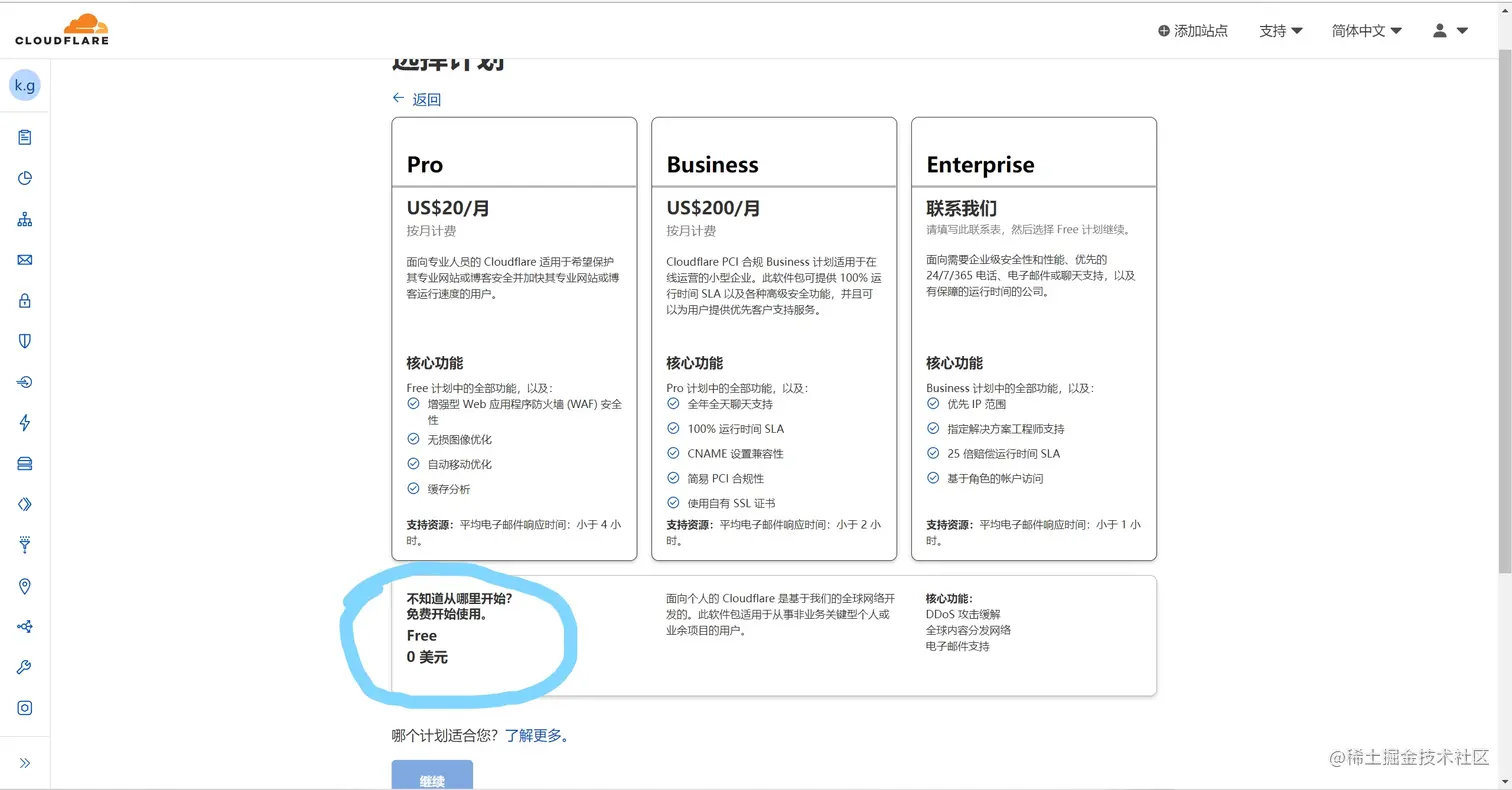Click the 了解更多 link
Screen dimensions: 1512x790
coord(536,735)
